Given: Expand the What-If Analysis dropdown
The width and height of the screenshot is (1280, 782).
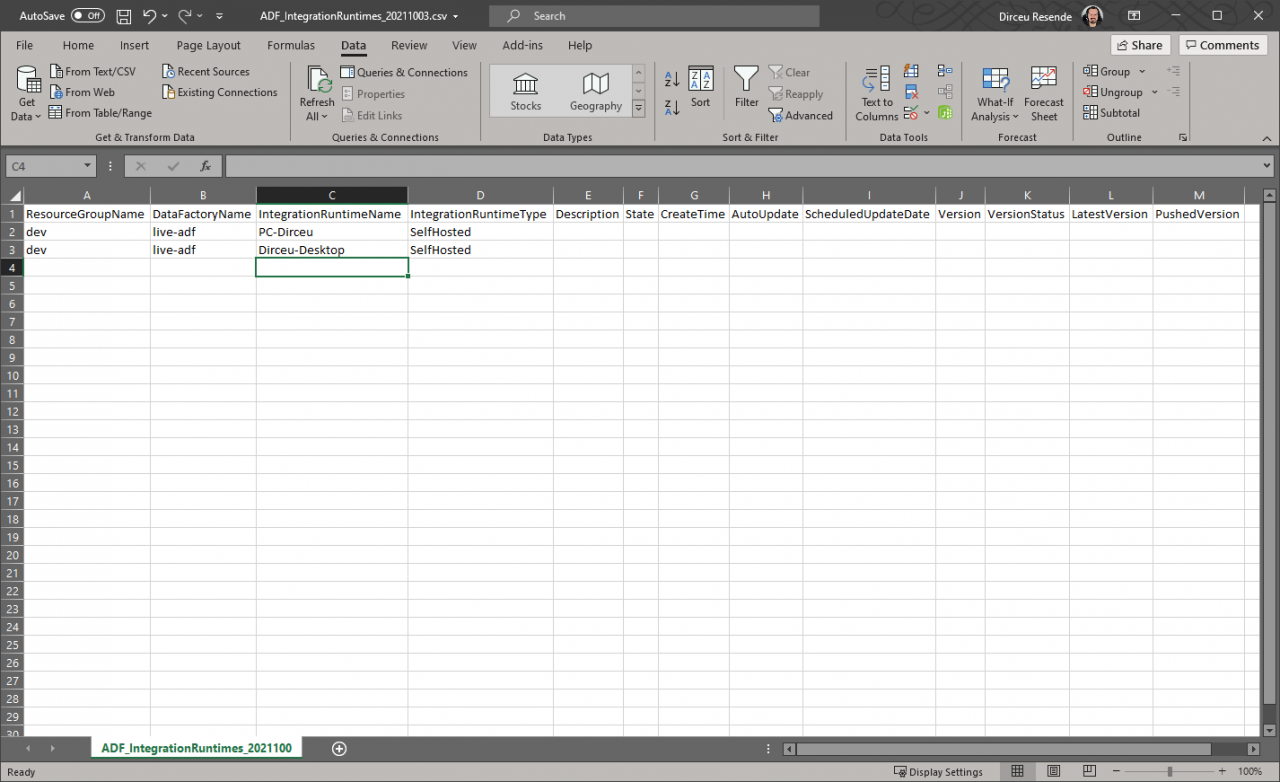Looking at the screenshot, I should (995, 109).
